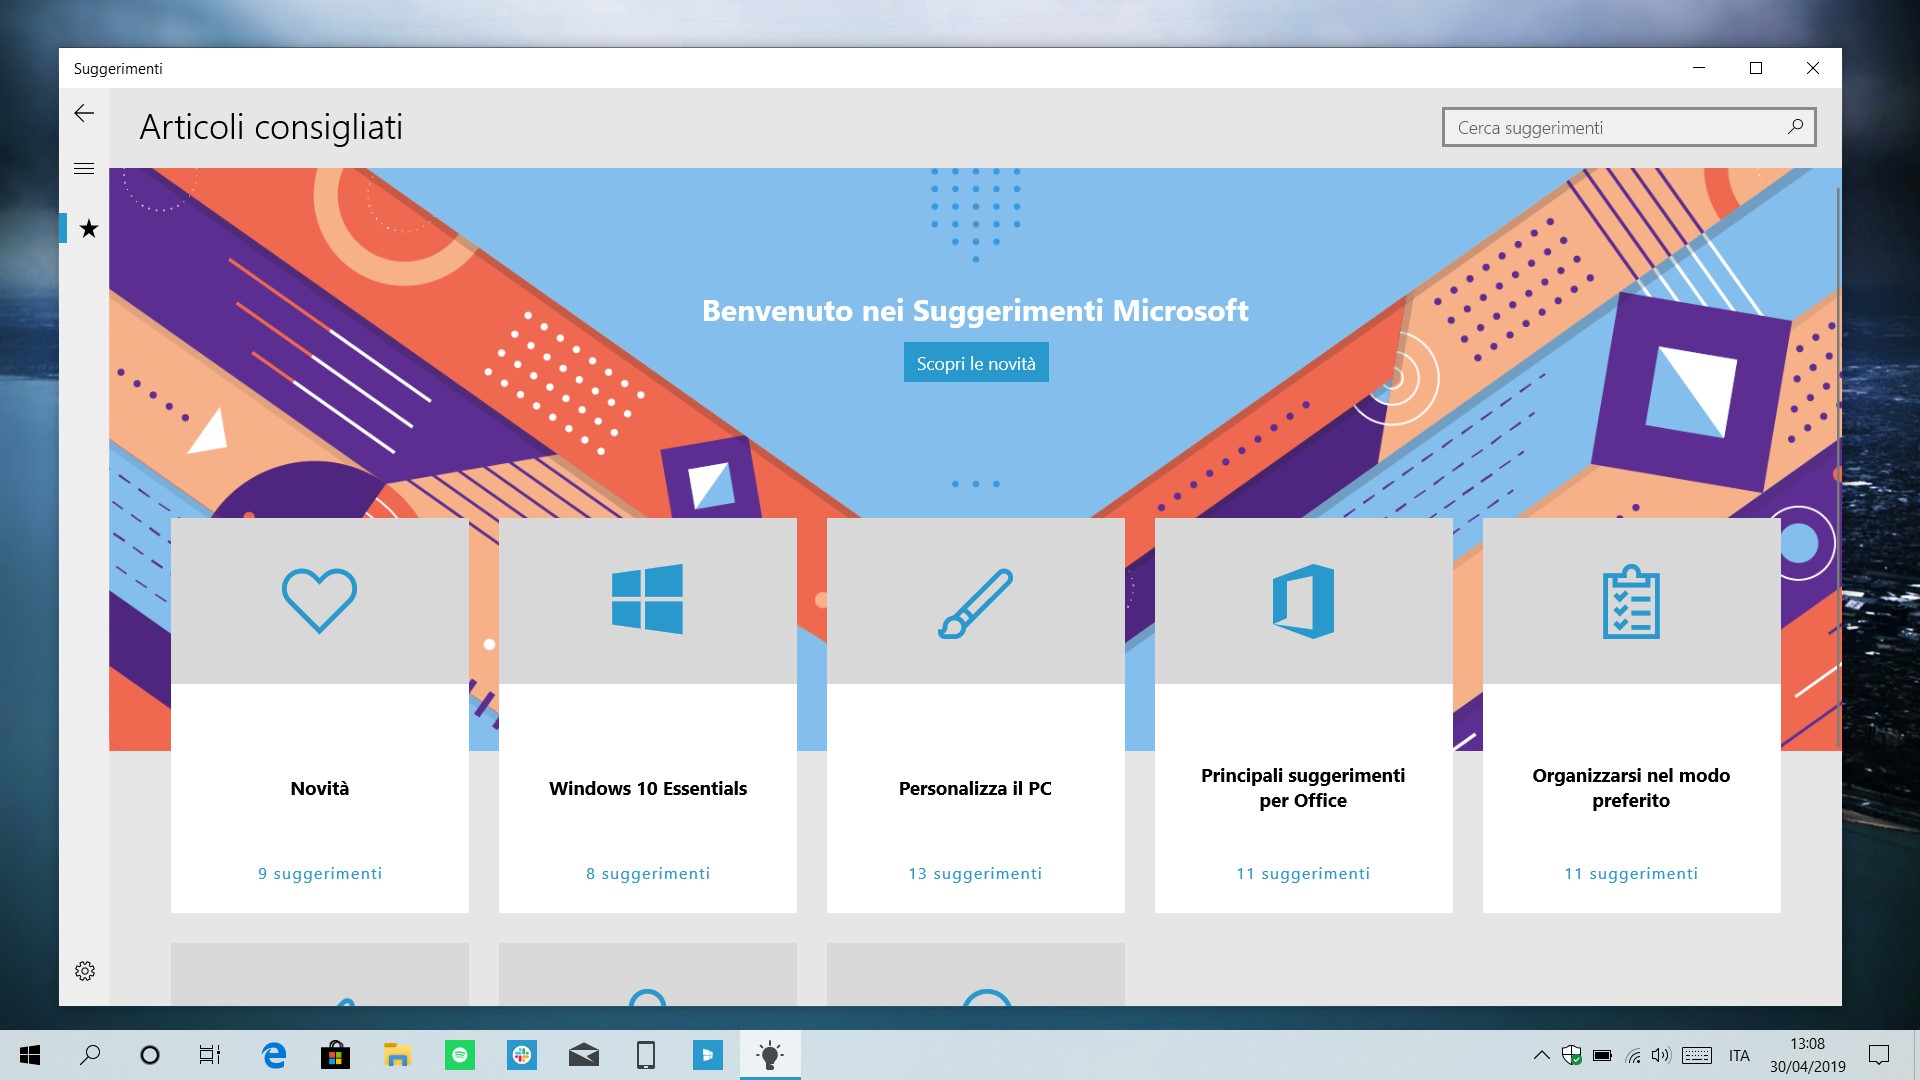Screen dimensions: 1920x1080
Task: Open Organizzarsi nel modo preferito title
Action: [1631, 788]
